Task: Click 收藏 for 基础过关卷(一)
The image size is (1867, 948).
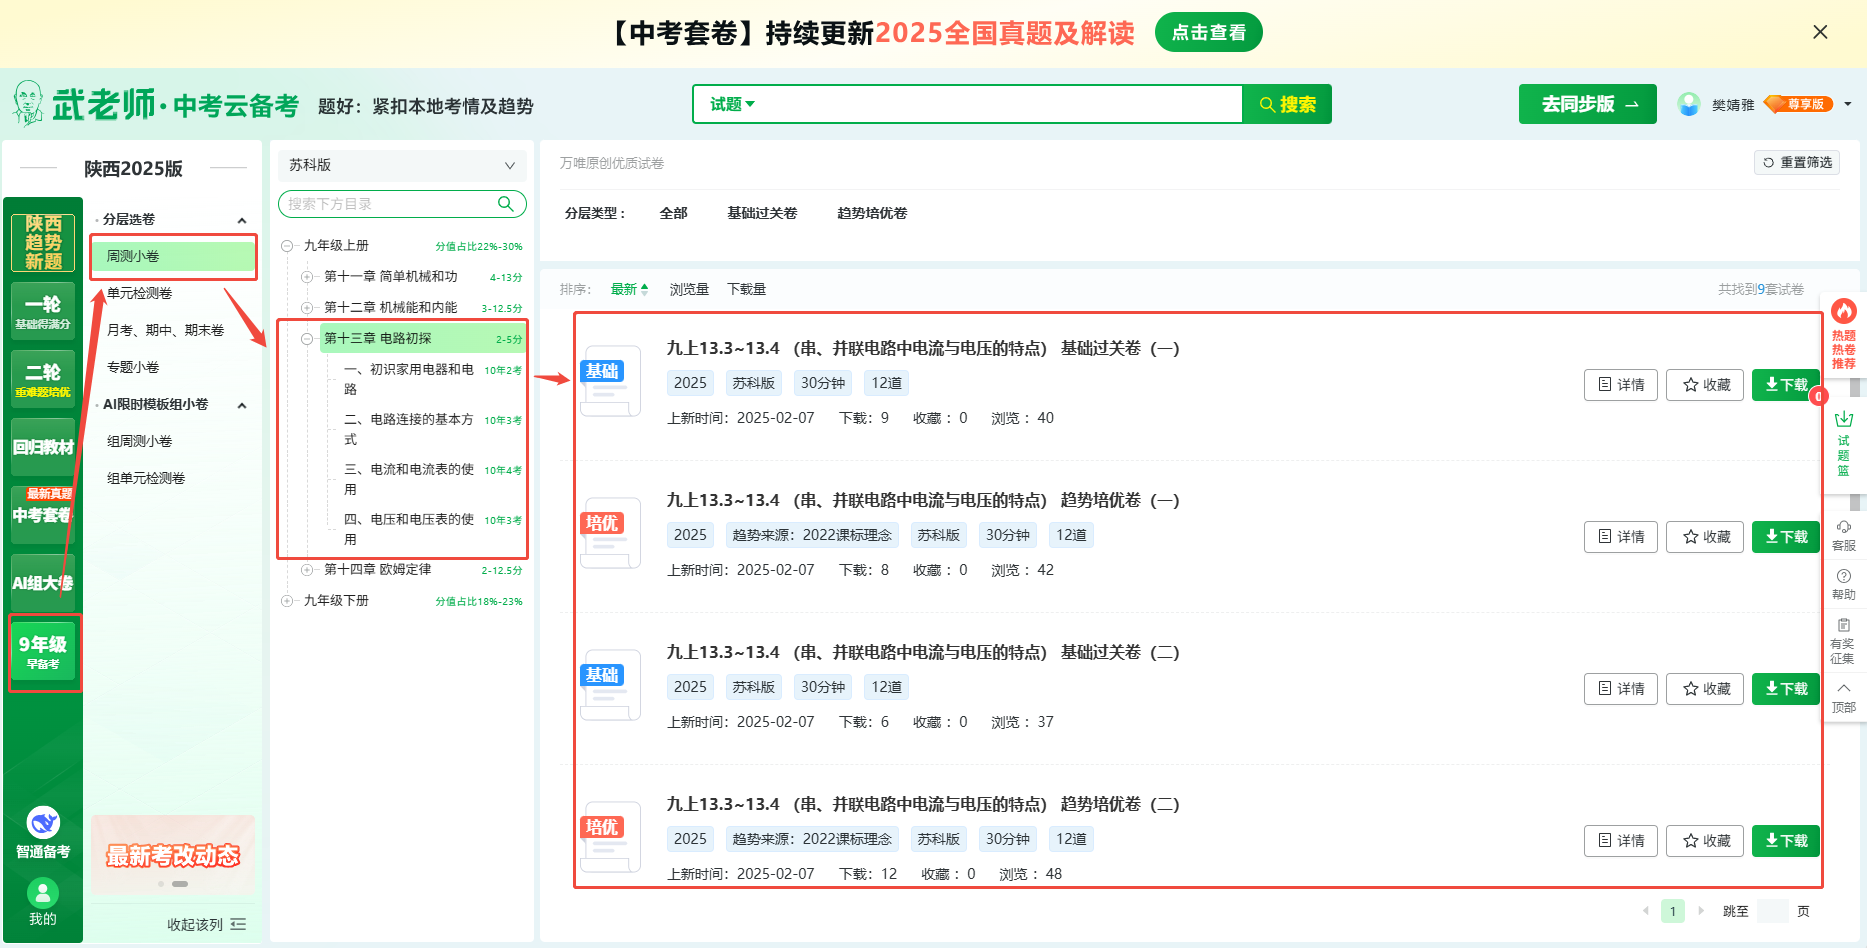Action: 1705,385
